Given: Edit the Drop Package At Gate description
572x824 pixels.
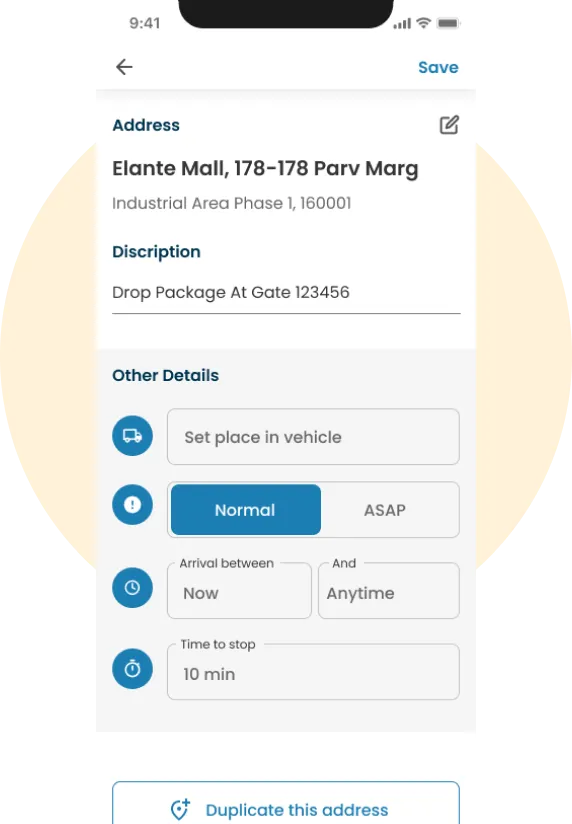Looking at the screenshot, I should point(286,293).
